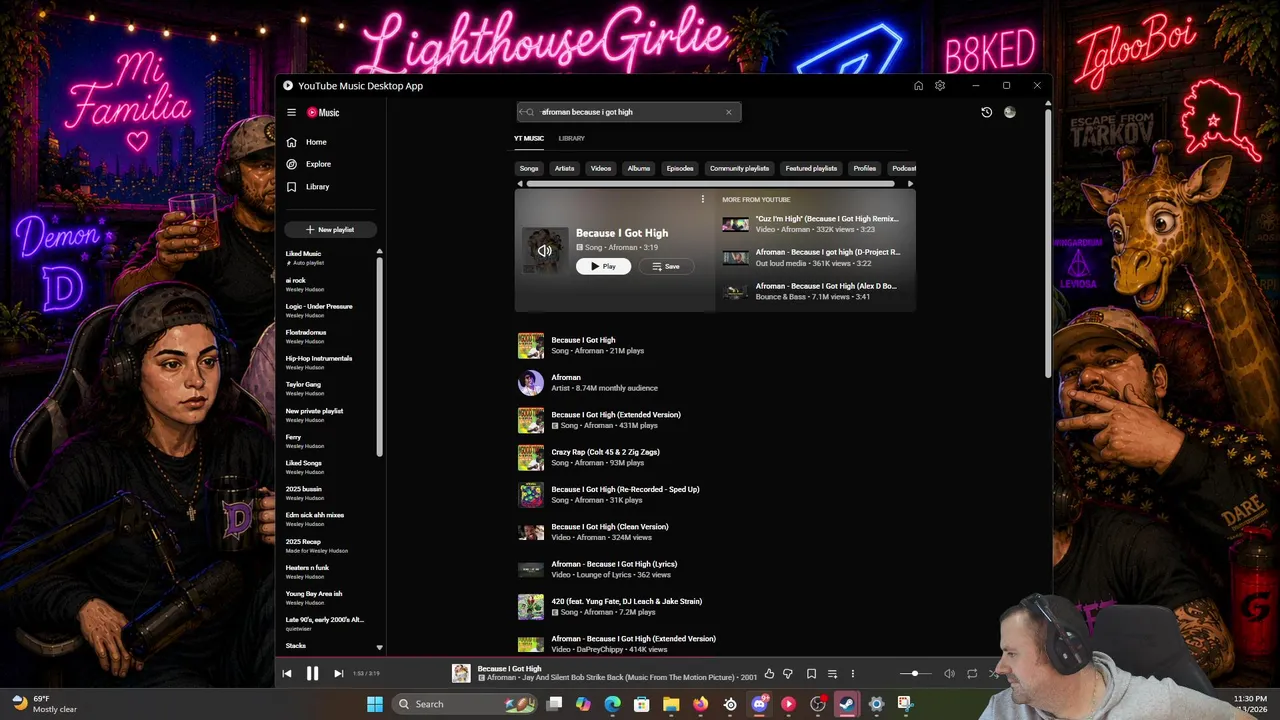Open Windows Start menu

point(375,704)
